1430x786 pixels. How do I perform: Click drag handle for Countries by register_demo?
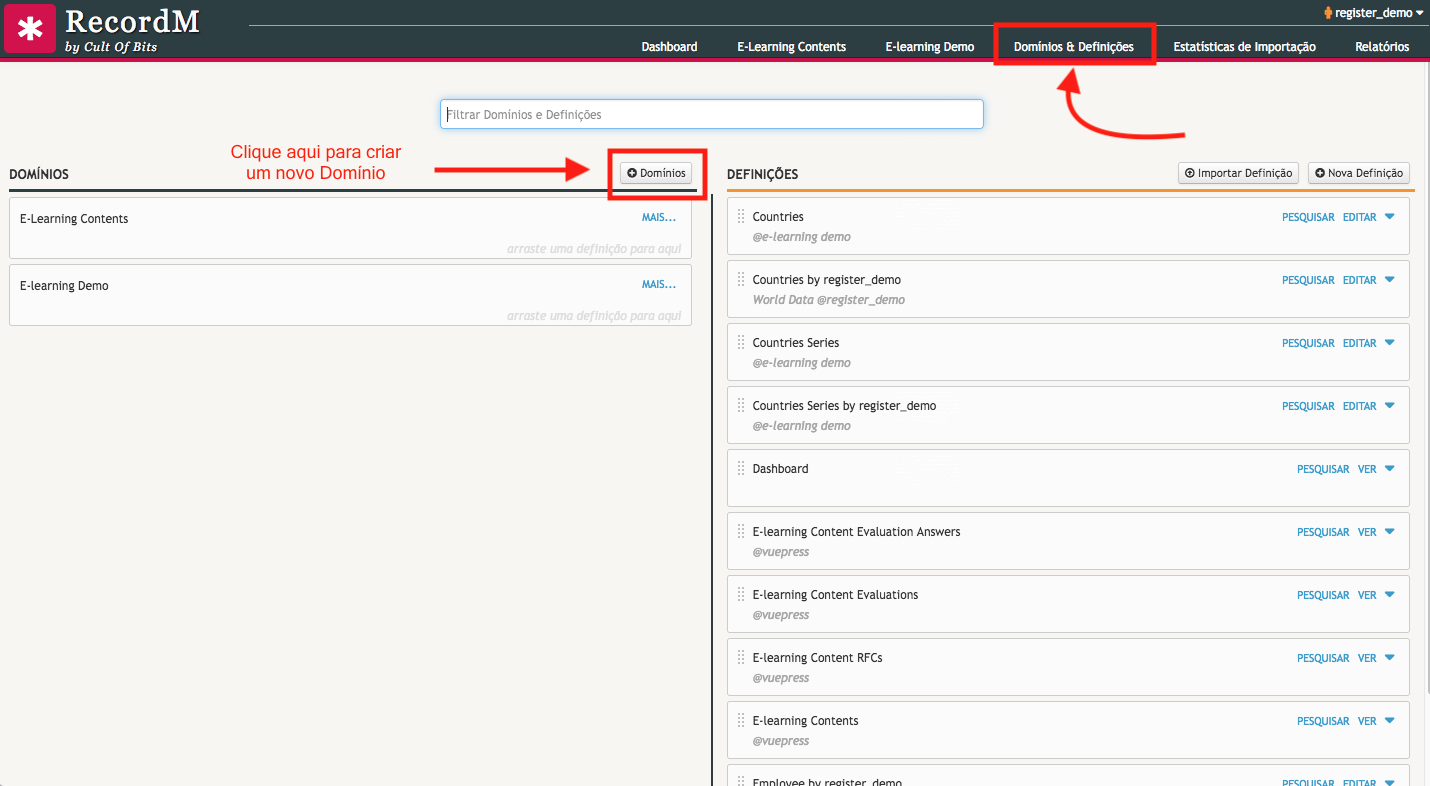[741, 280]
